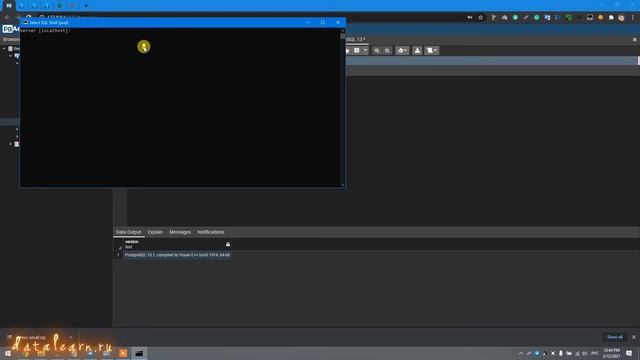Switch to the Data Output tab

(128, 232)
